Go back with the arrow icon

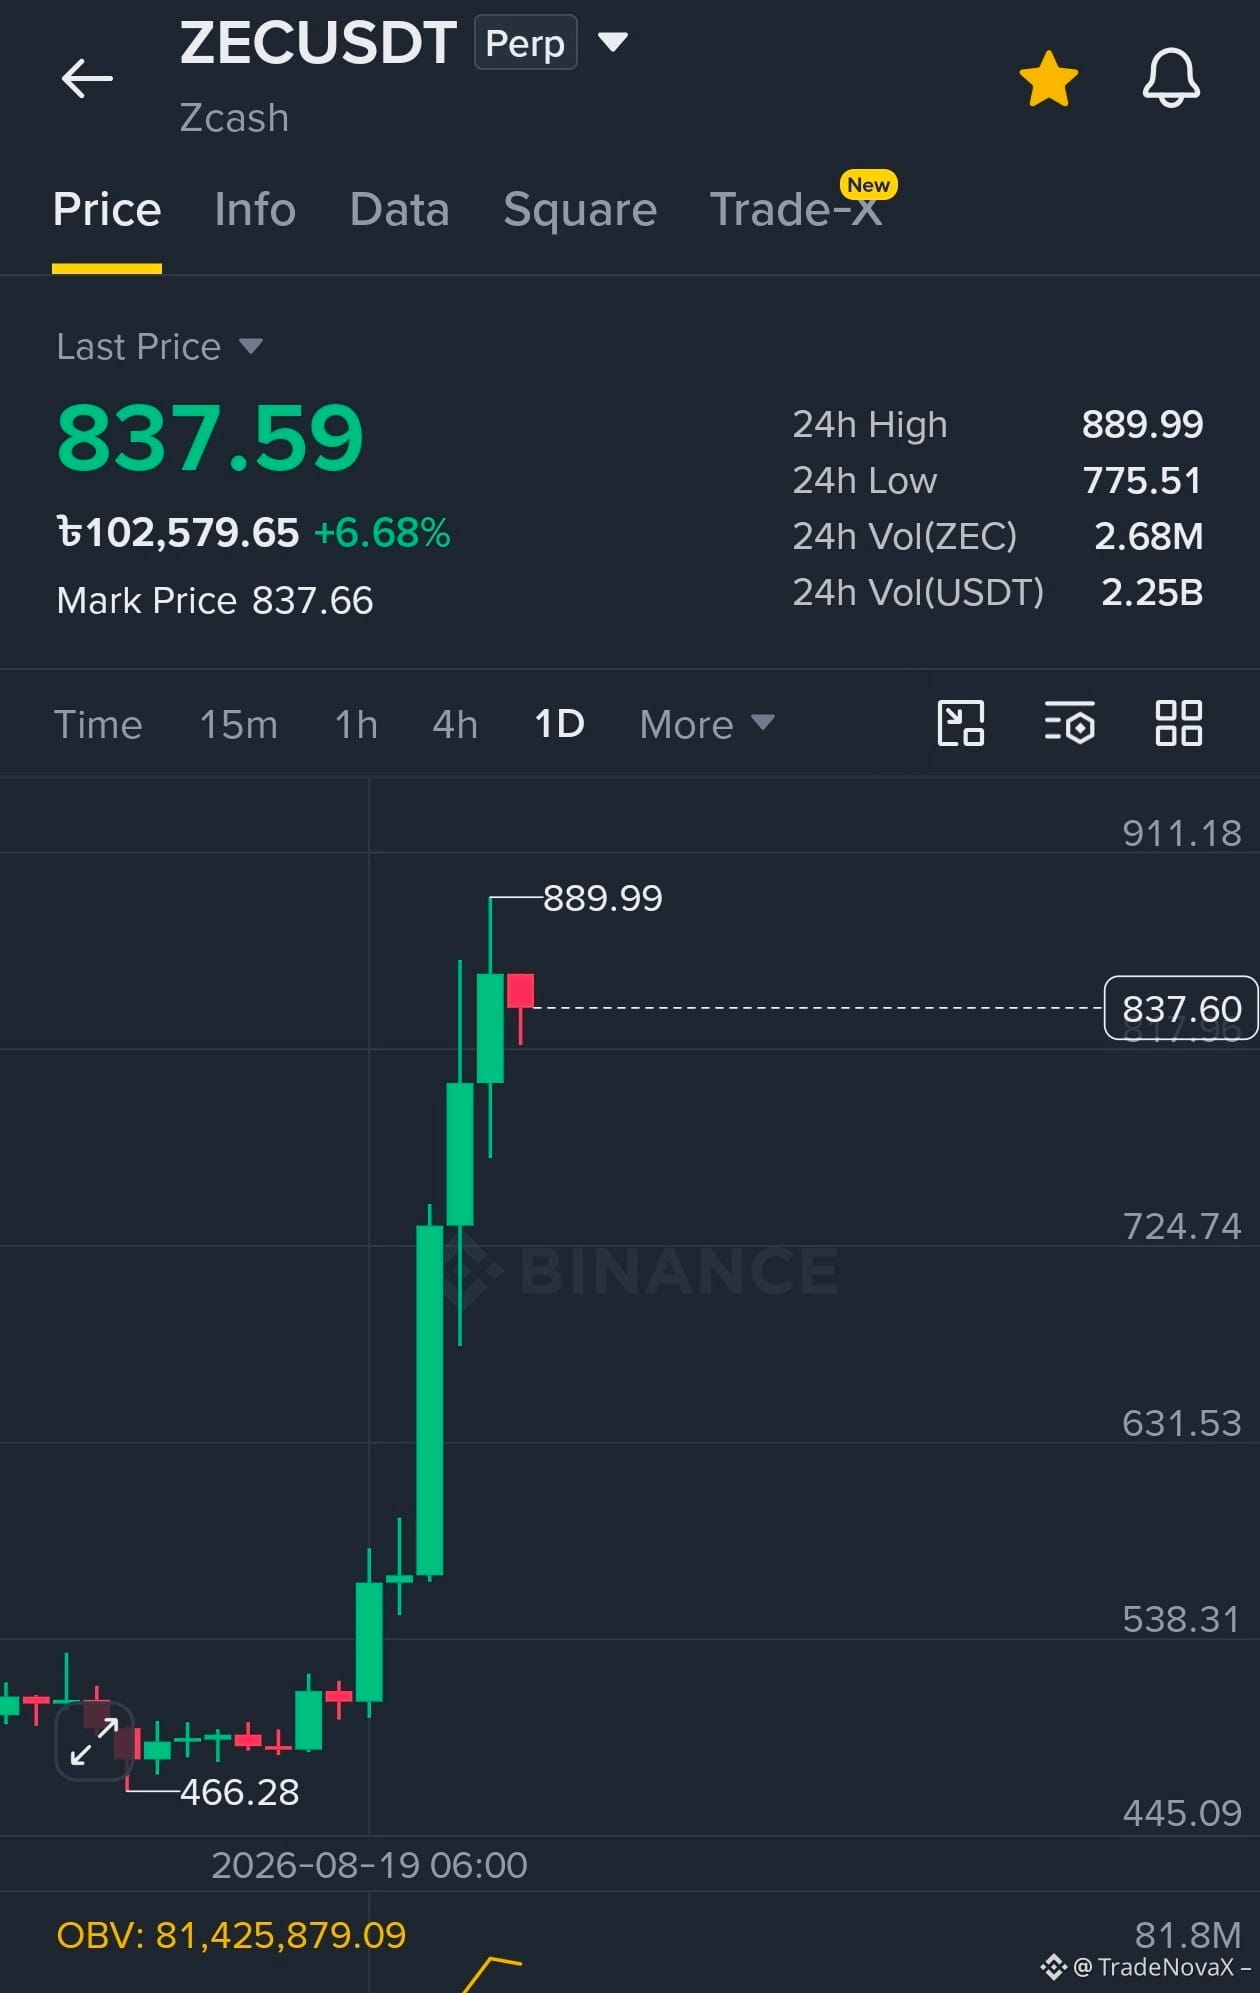coord(87,78)
